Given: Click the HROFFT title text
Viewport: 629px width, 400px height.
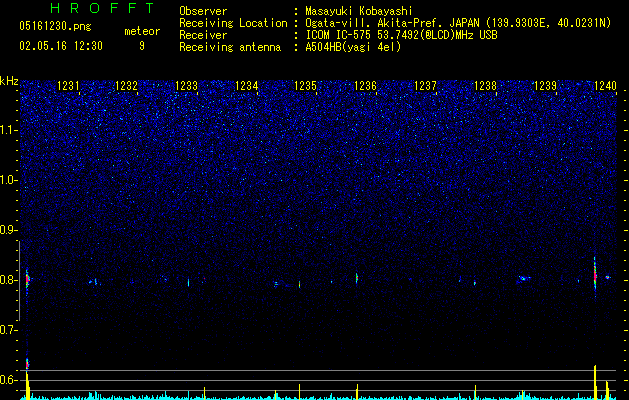Looking at the screenshot, I should pyautogui.click(x=102, y=8).
